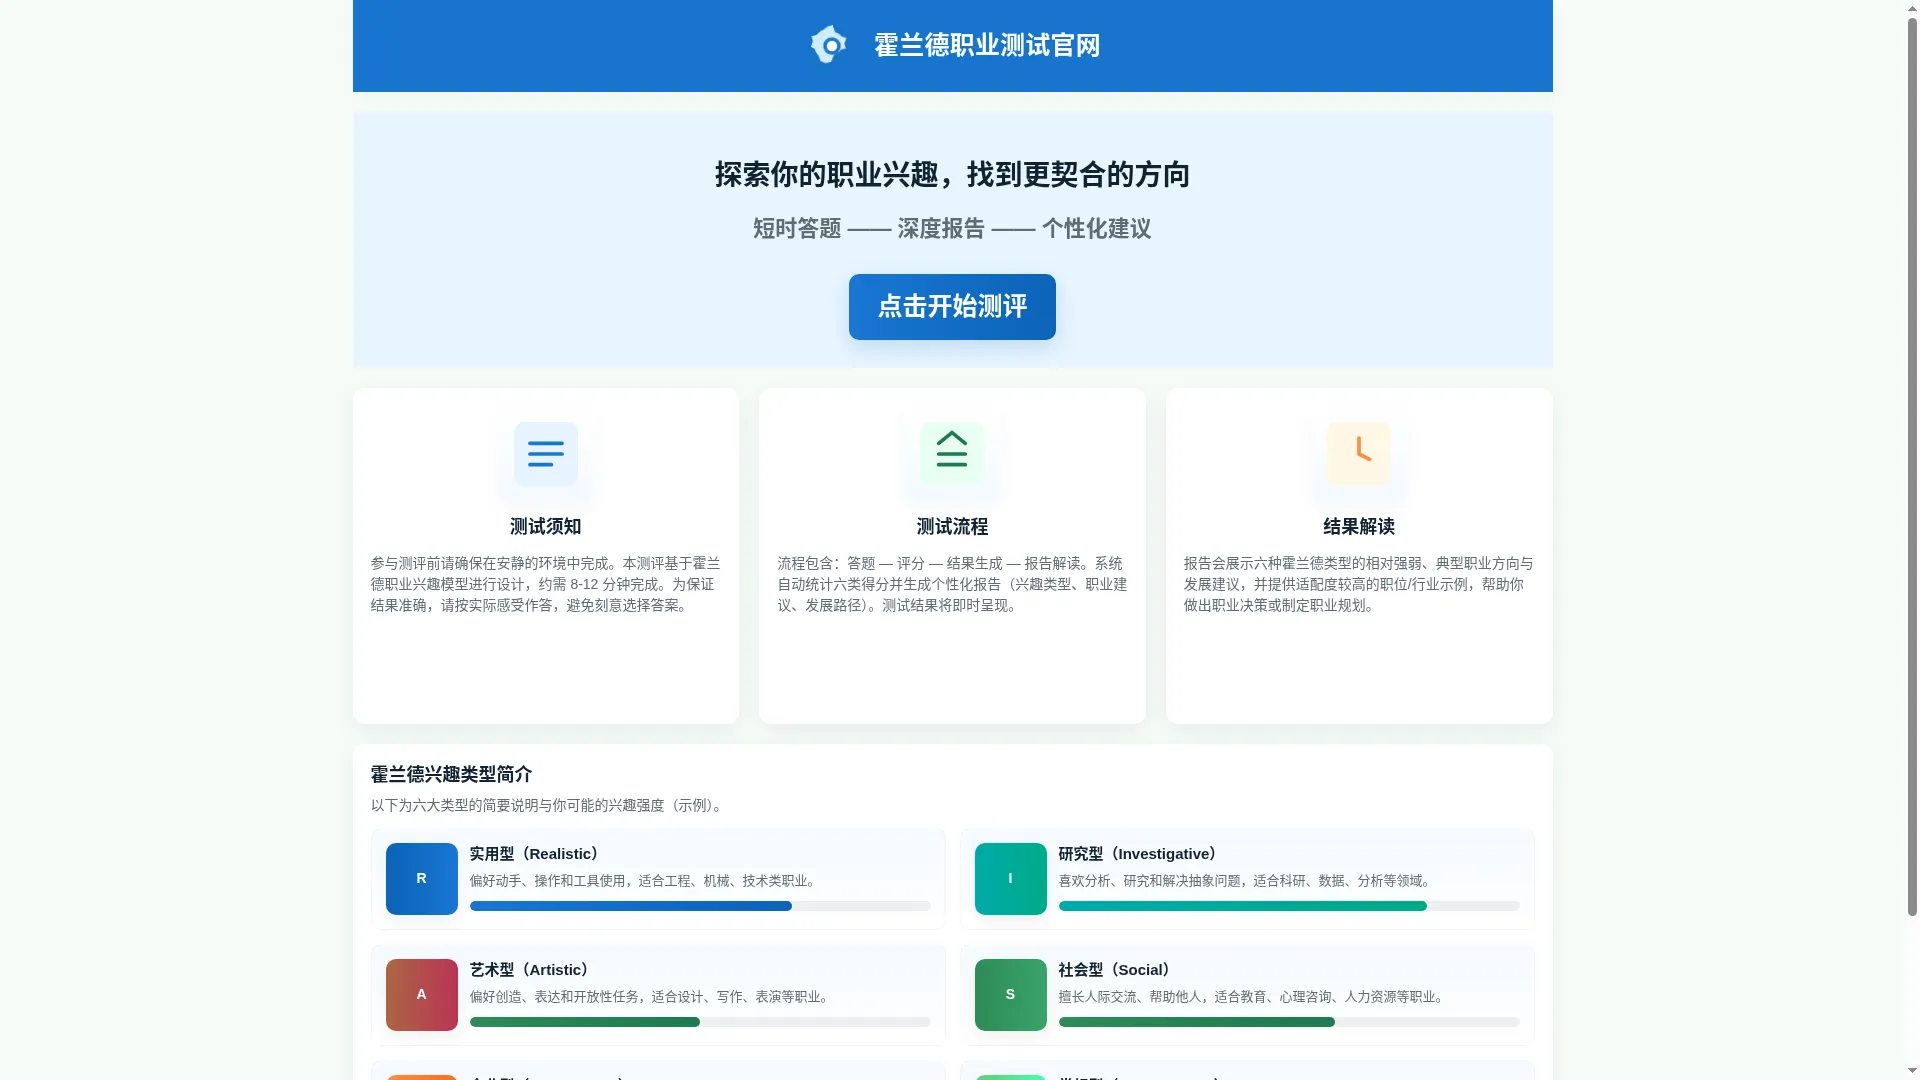Click the 社会型 (Social) progress bar
1920x1080 pixels.
coord(1289,1022)
